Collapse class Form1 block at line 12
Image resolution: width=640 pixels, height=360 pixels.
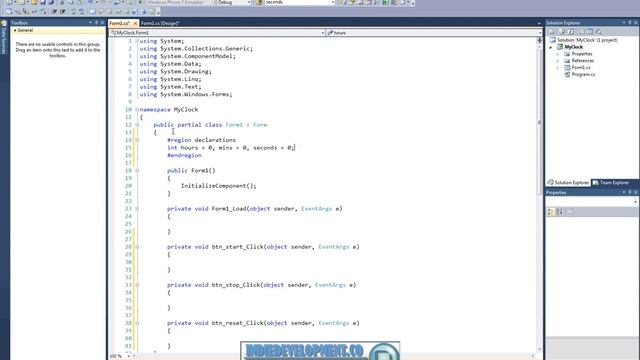[137, 125]
